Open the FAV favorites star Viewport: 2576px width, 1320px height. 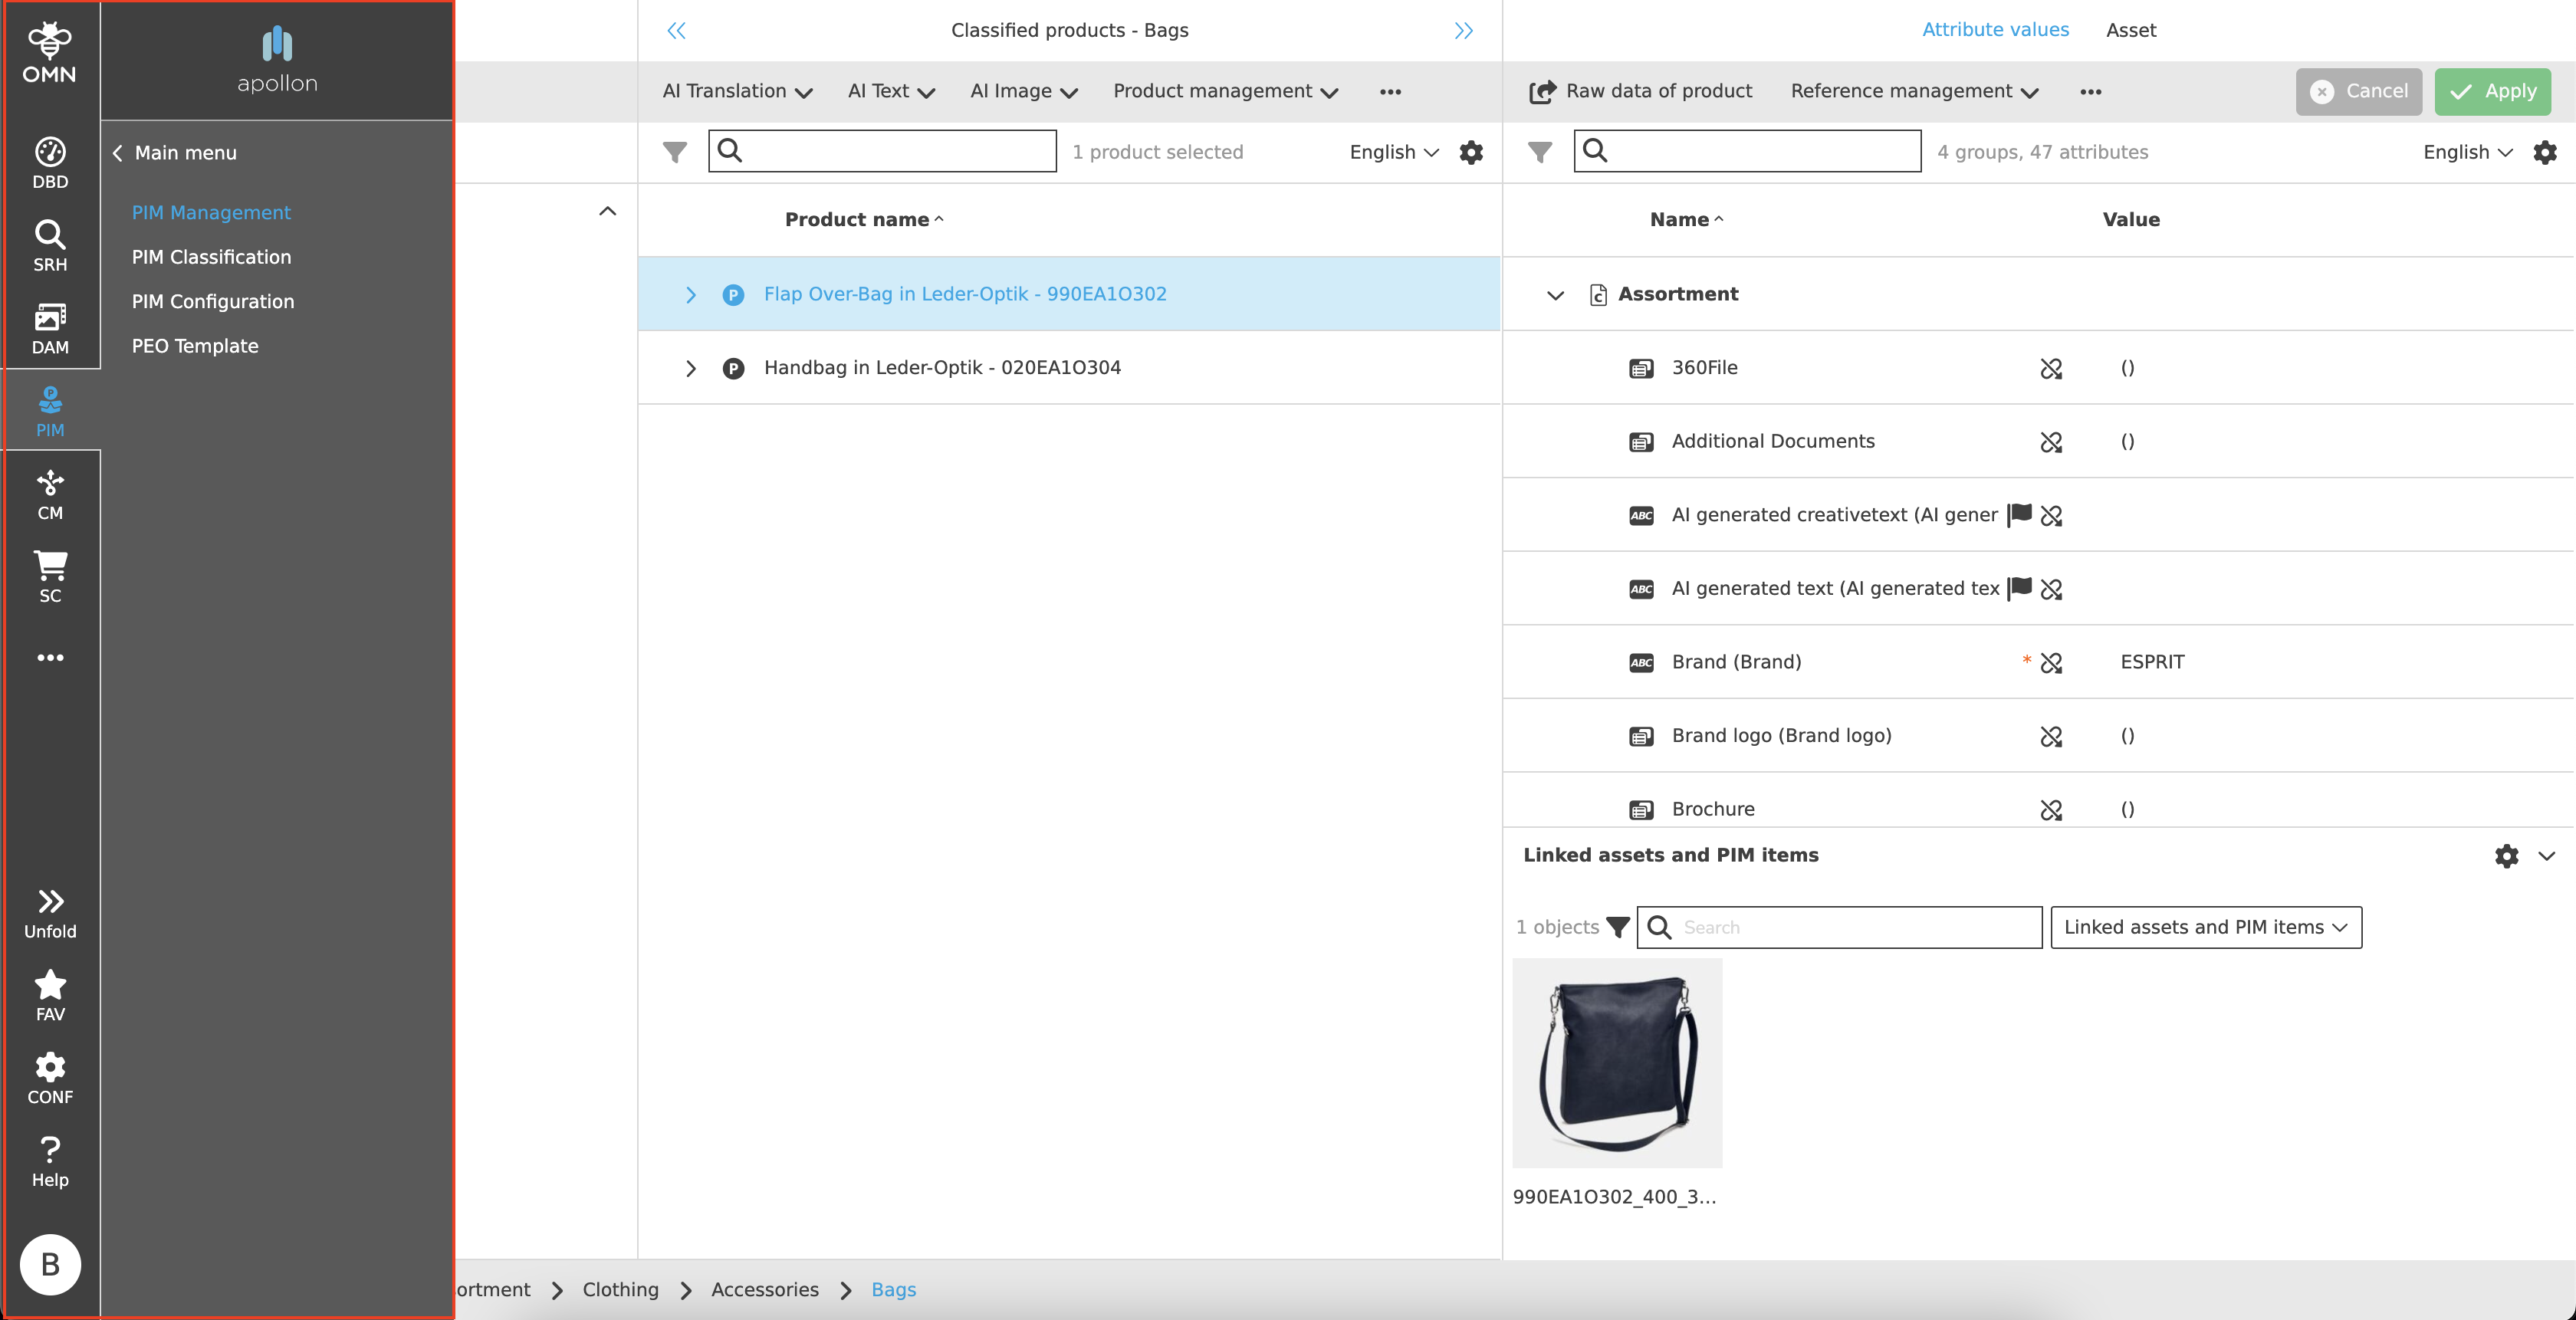(50, 995)
